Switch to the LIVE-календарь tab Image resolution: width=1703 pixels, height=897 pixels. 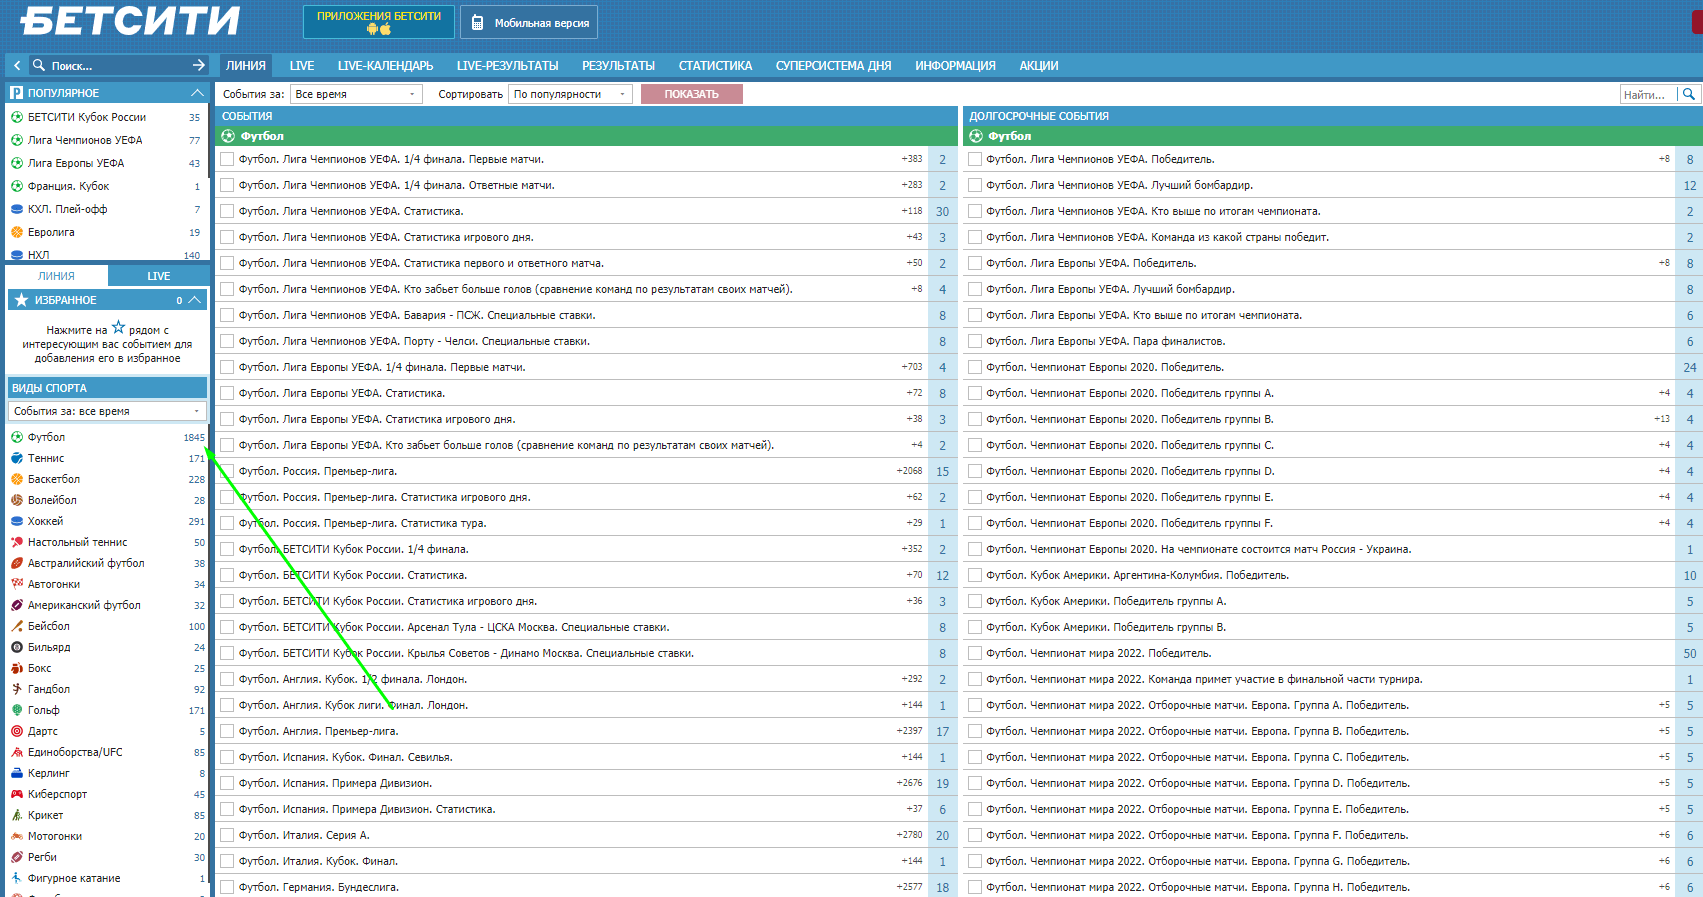[x=385, y=66]
